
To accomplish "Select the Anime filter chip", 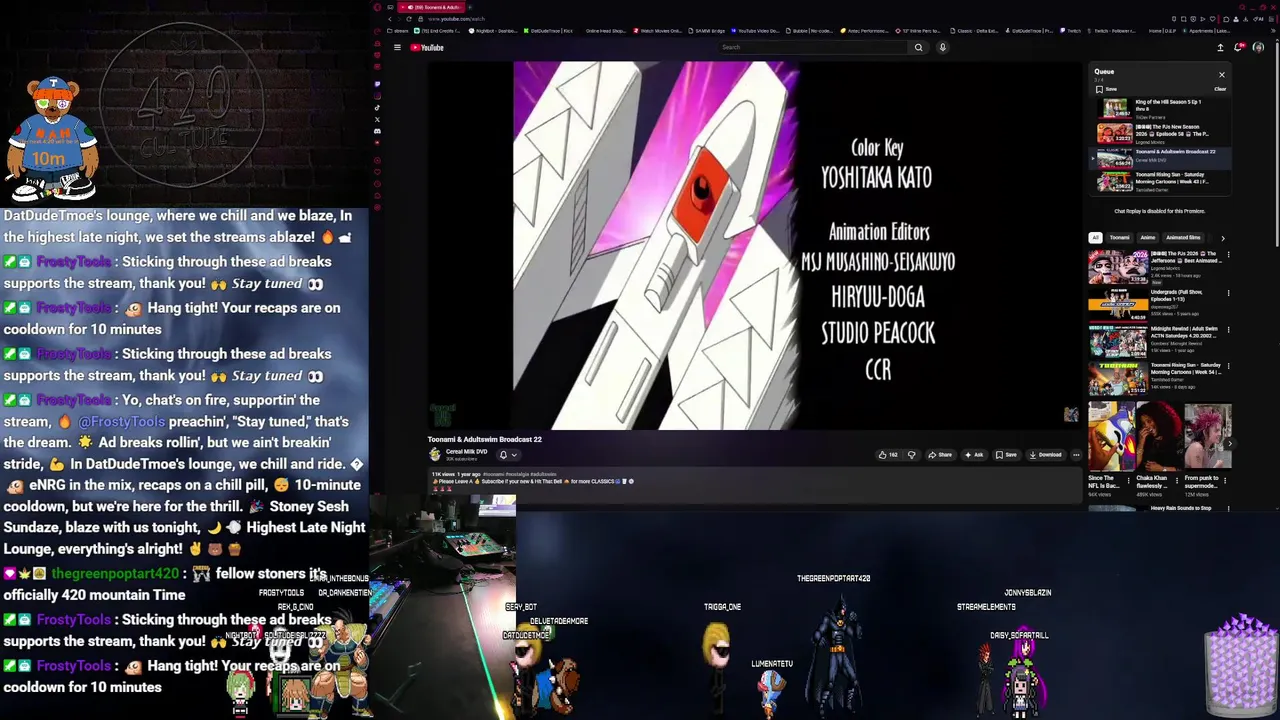I will tap(1147, 238).
